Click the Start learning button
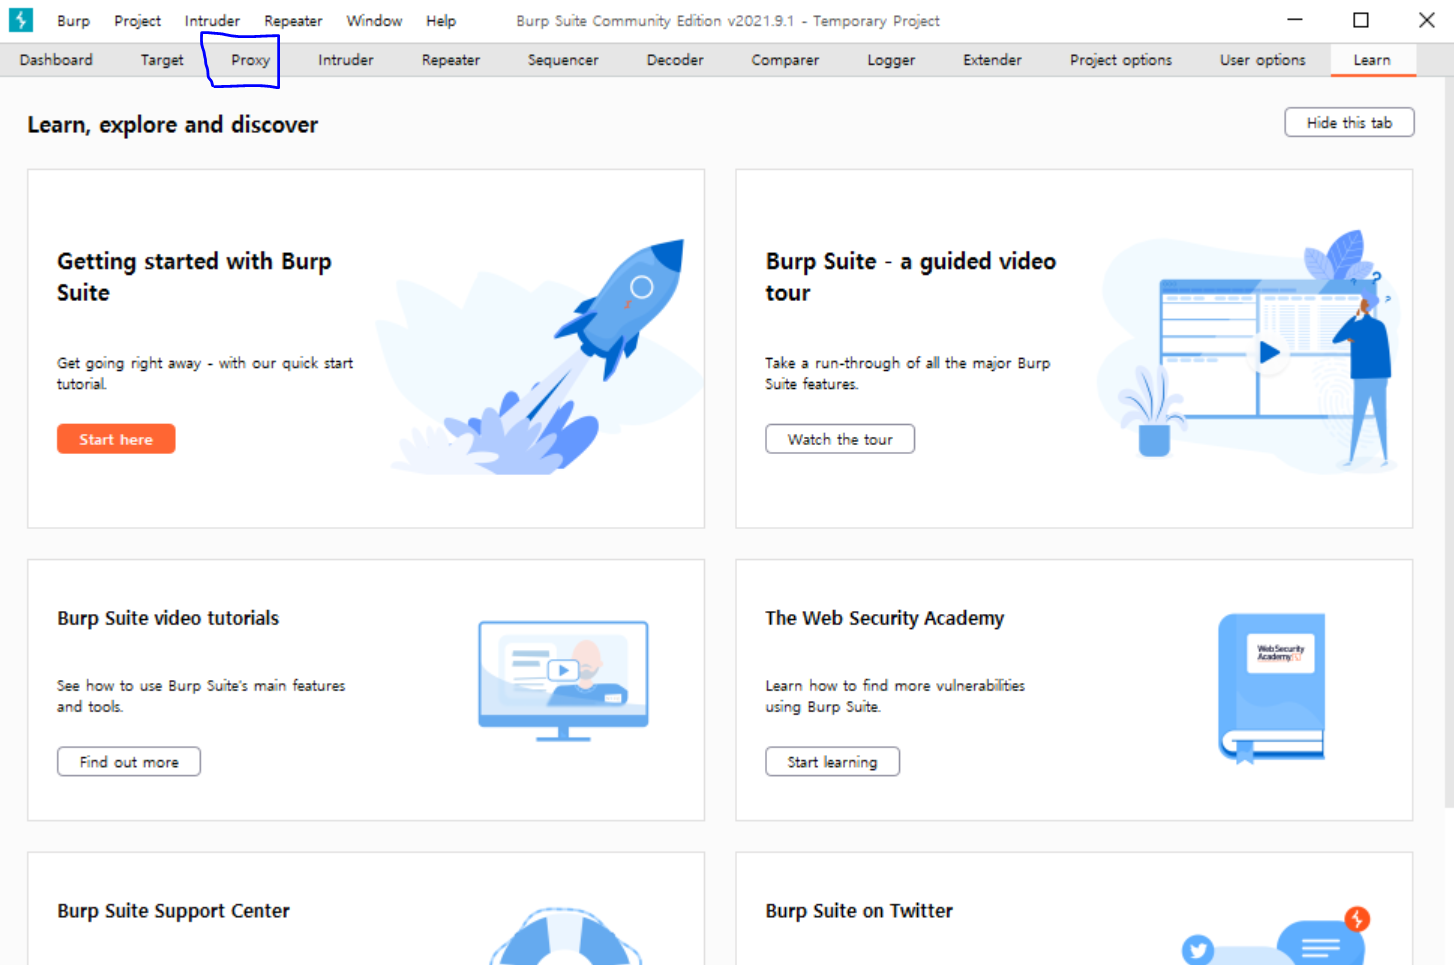This screenshot has width=1454, height=965. click(832, 762)
